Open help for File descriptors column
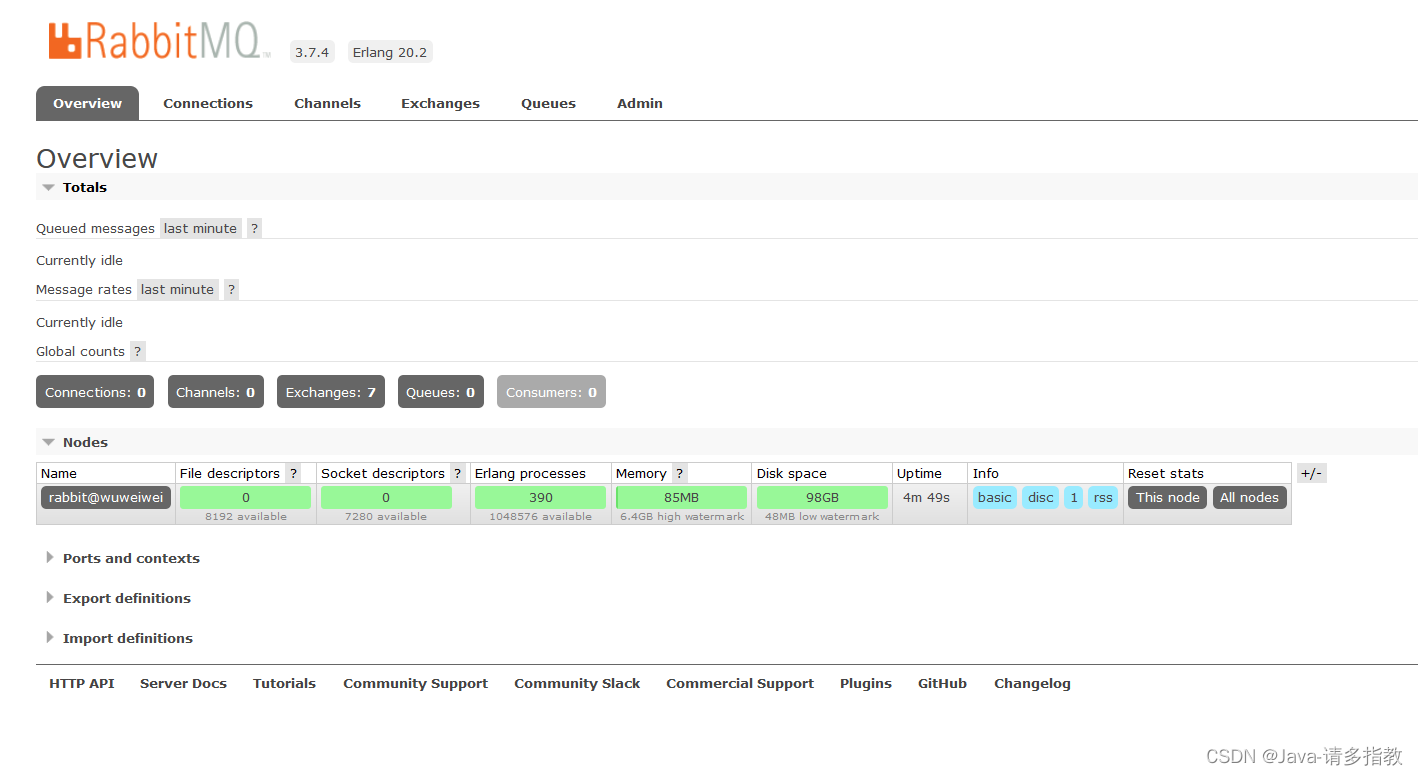The image size is (1418, 775). [x=293, y=473]
